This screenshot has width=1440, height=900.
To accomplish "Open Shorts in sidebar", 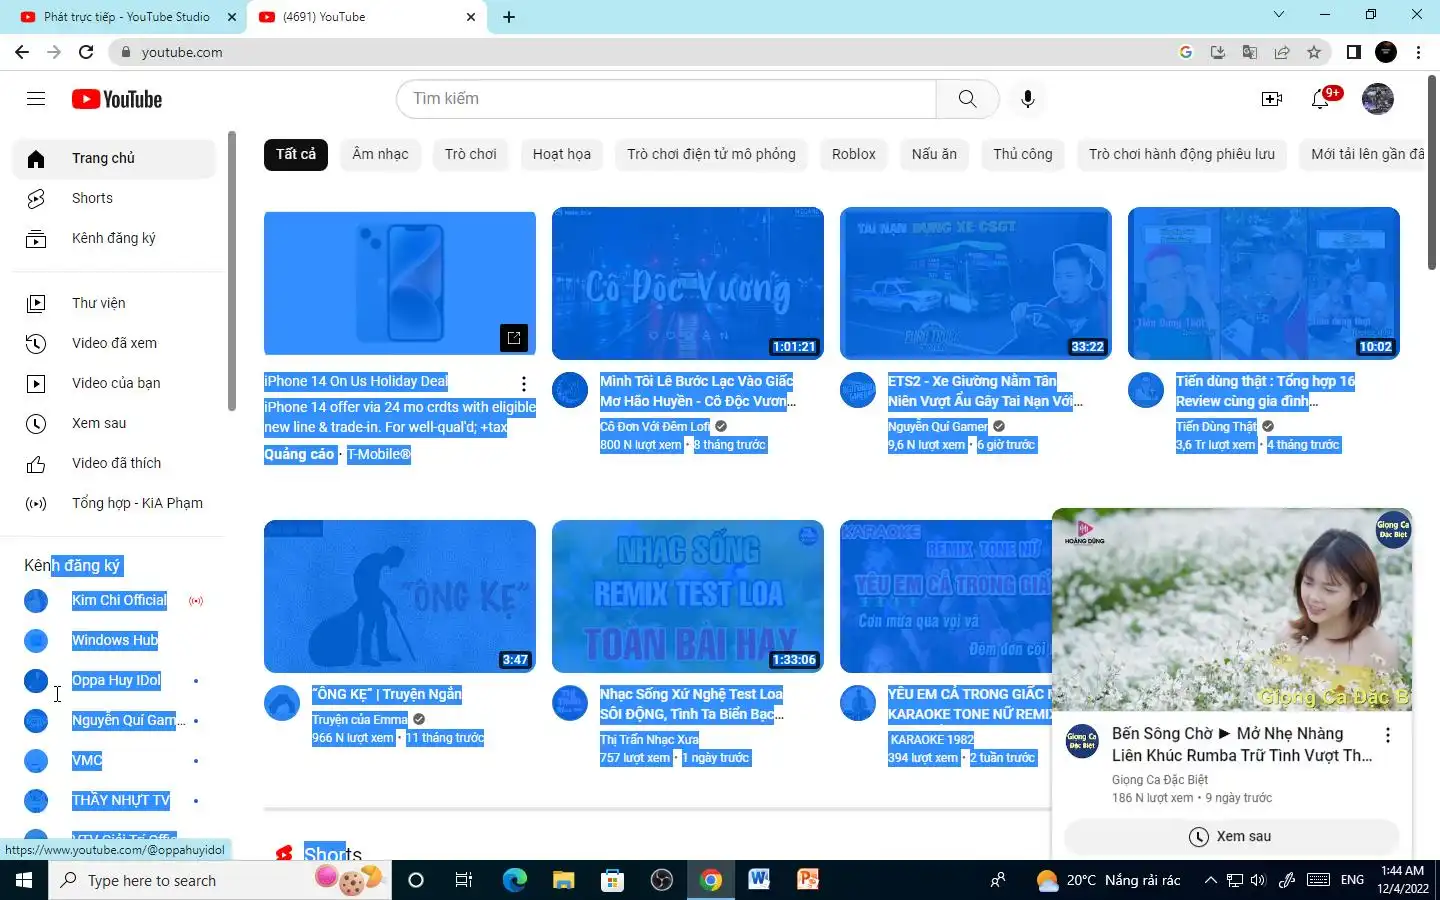I will pos(114,198).
